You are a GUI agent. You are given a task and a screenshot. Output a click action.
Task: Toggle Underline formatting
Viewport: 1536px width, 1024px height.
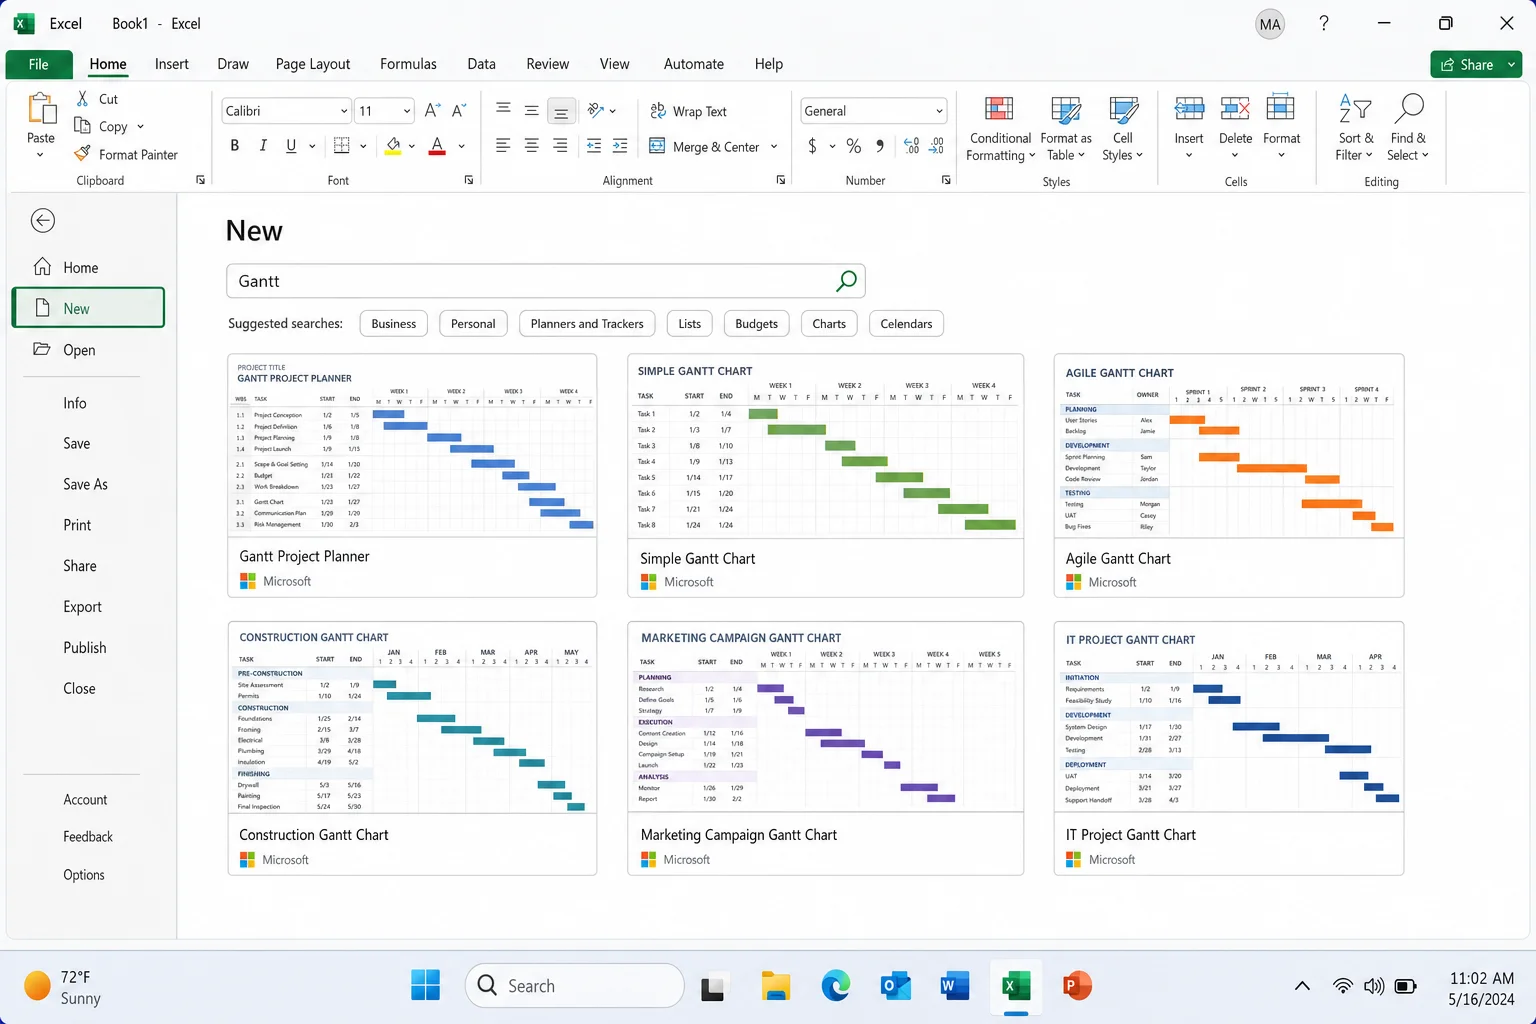(291, 146)
